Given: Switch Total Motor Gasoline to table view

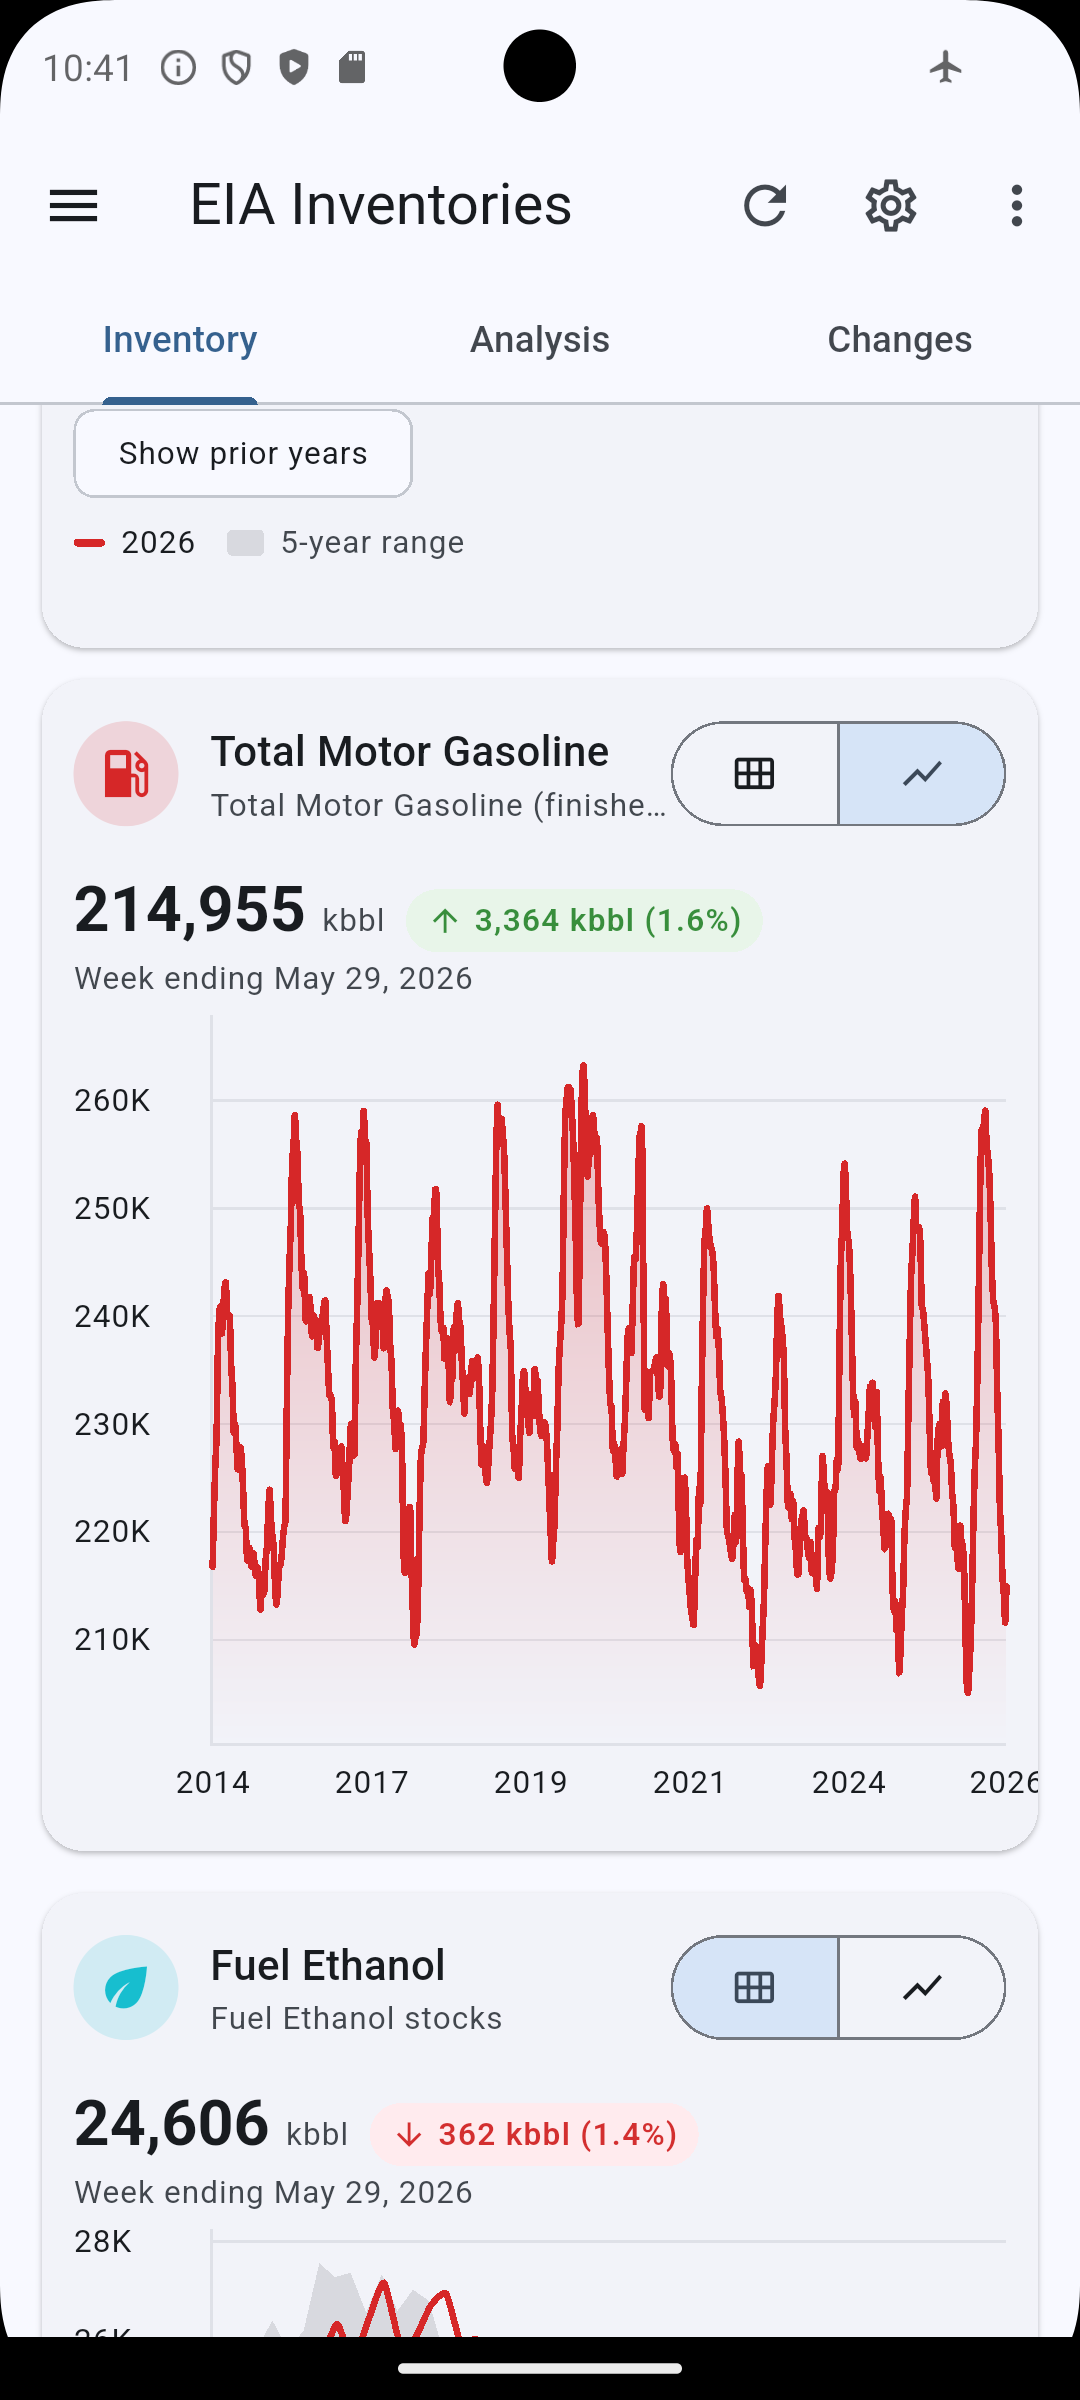Looking at the screenshot, I should coord(755,774).
